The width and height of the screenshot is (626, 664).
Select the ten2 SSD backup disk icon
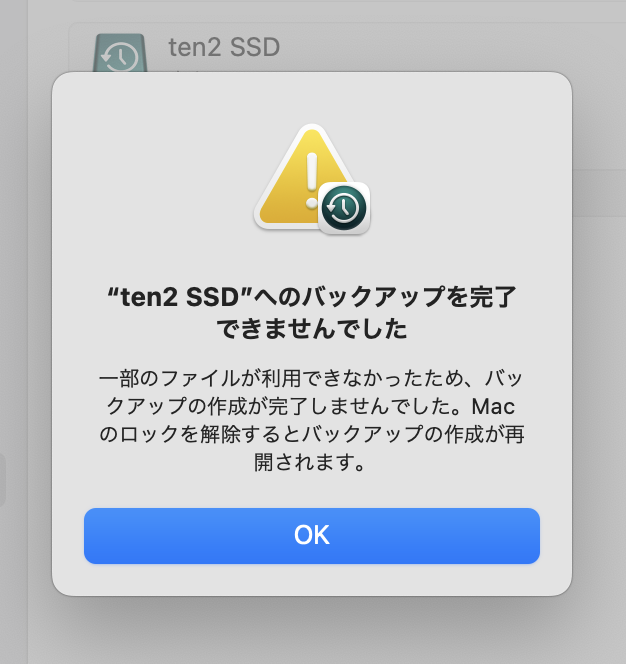click(x=120, y=53)
